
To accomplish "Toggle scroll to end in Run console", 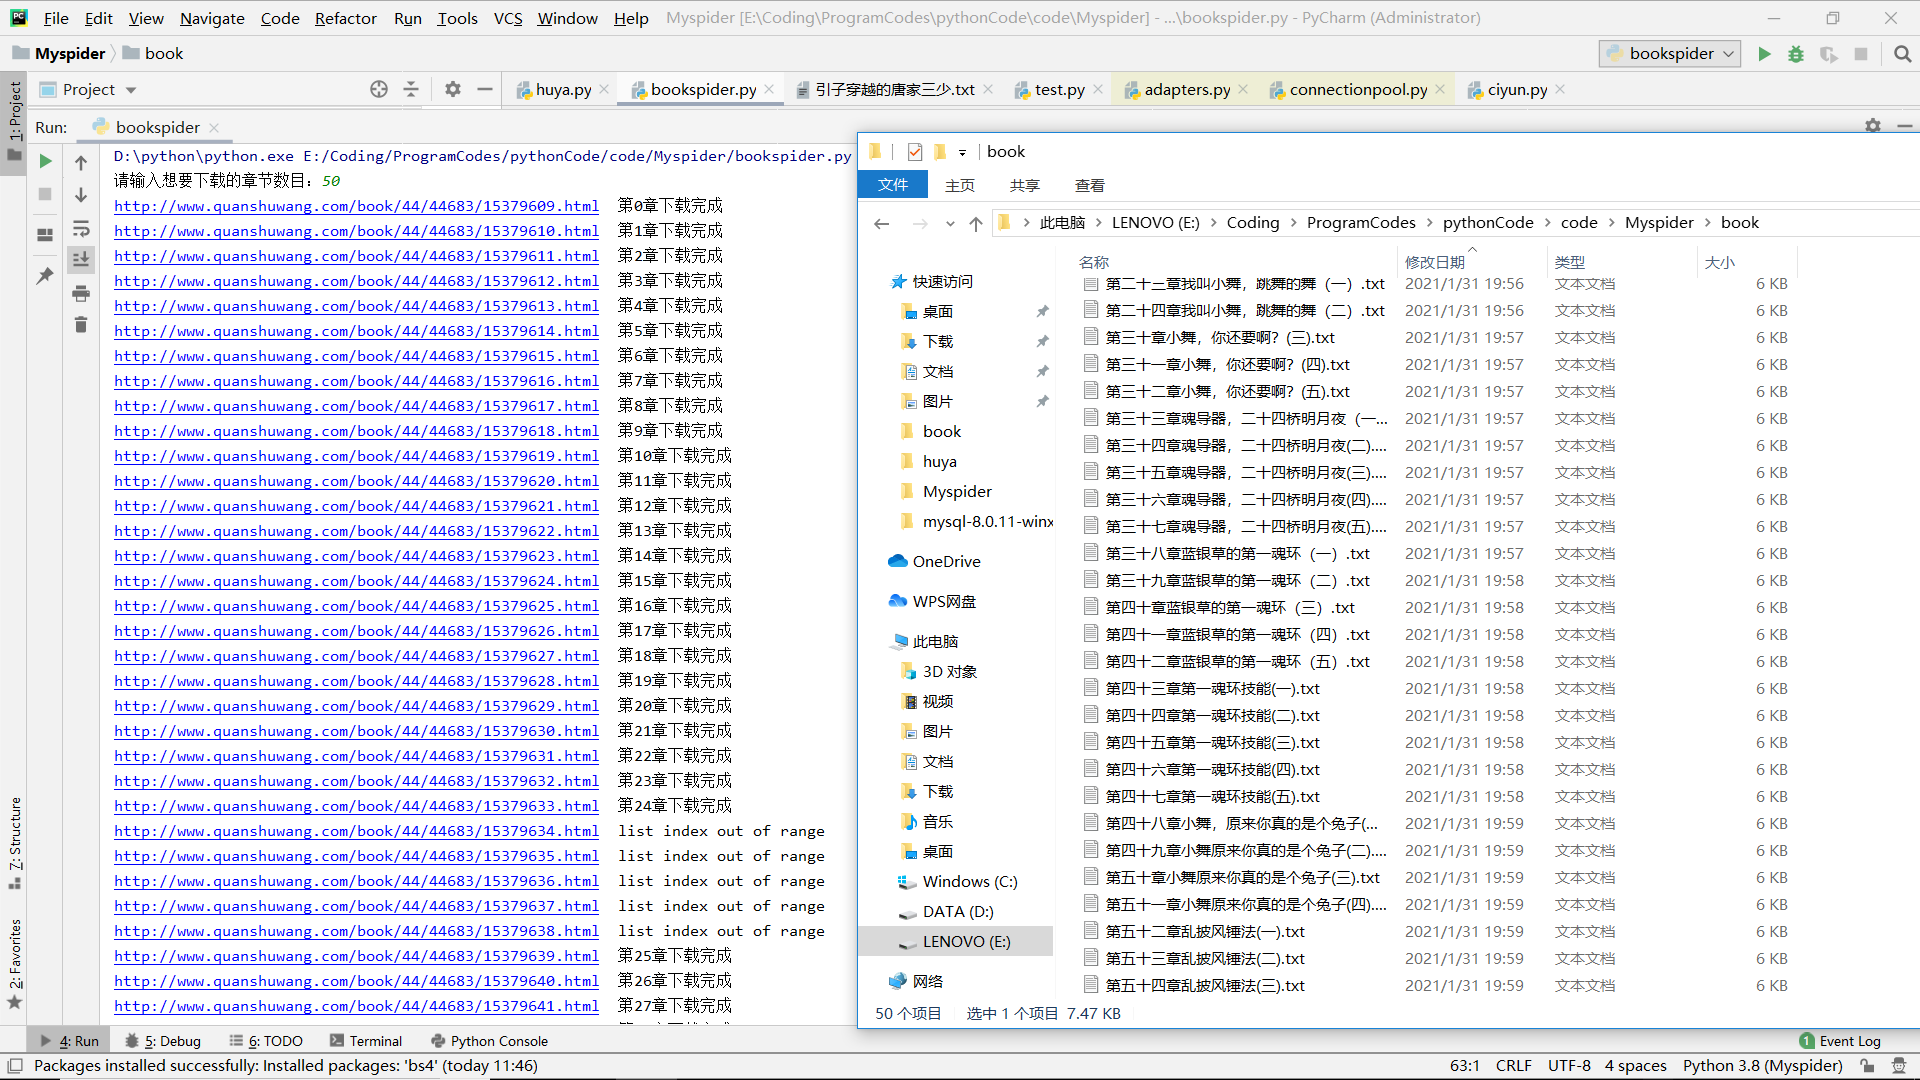I will [81, 260].
